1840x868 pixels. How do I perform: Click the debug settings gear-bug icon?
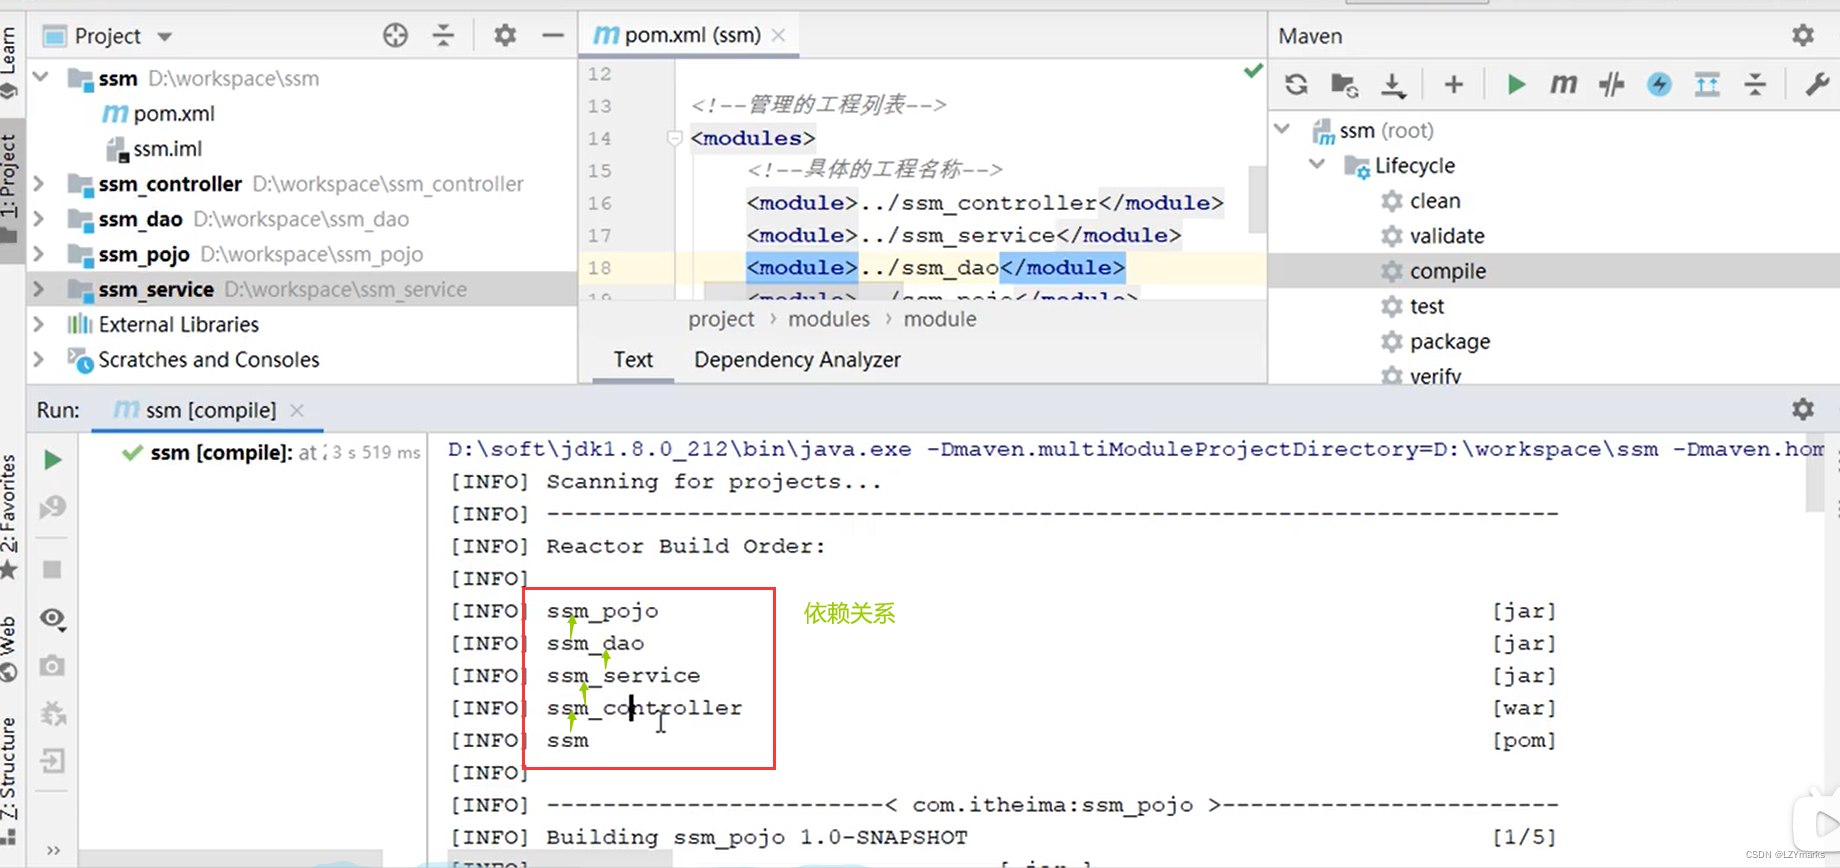[x=53, y=713]
